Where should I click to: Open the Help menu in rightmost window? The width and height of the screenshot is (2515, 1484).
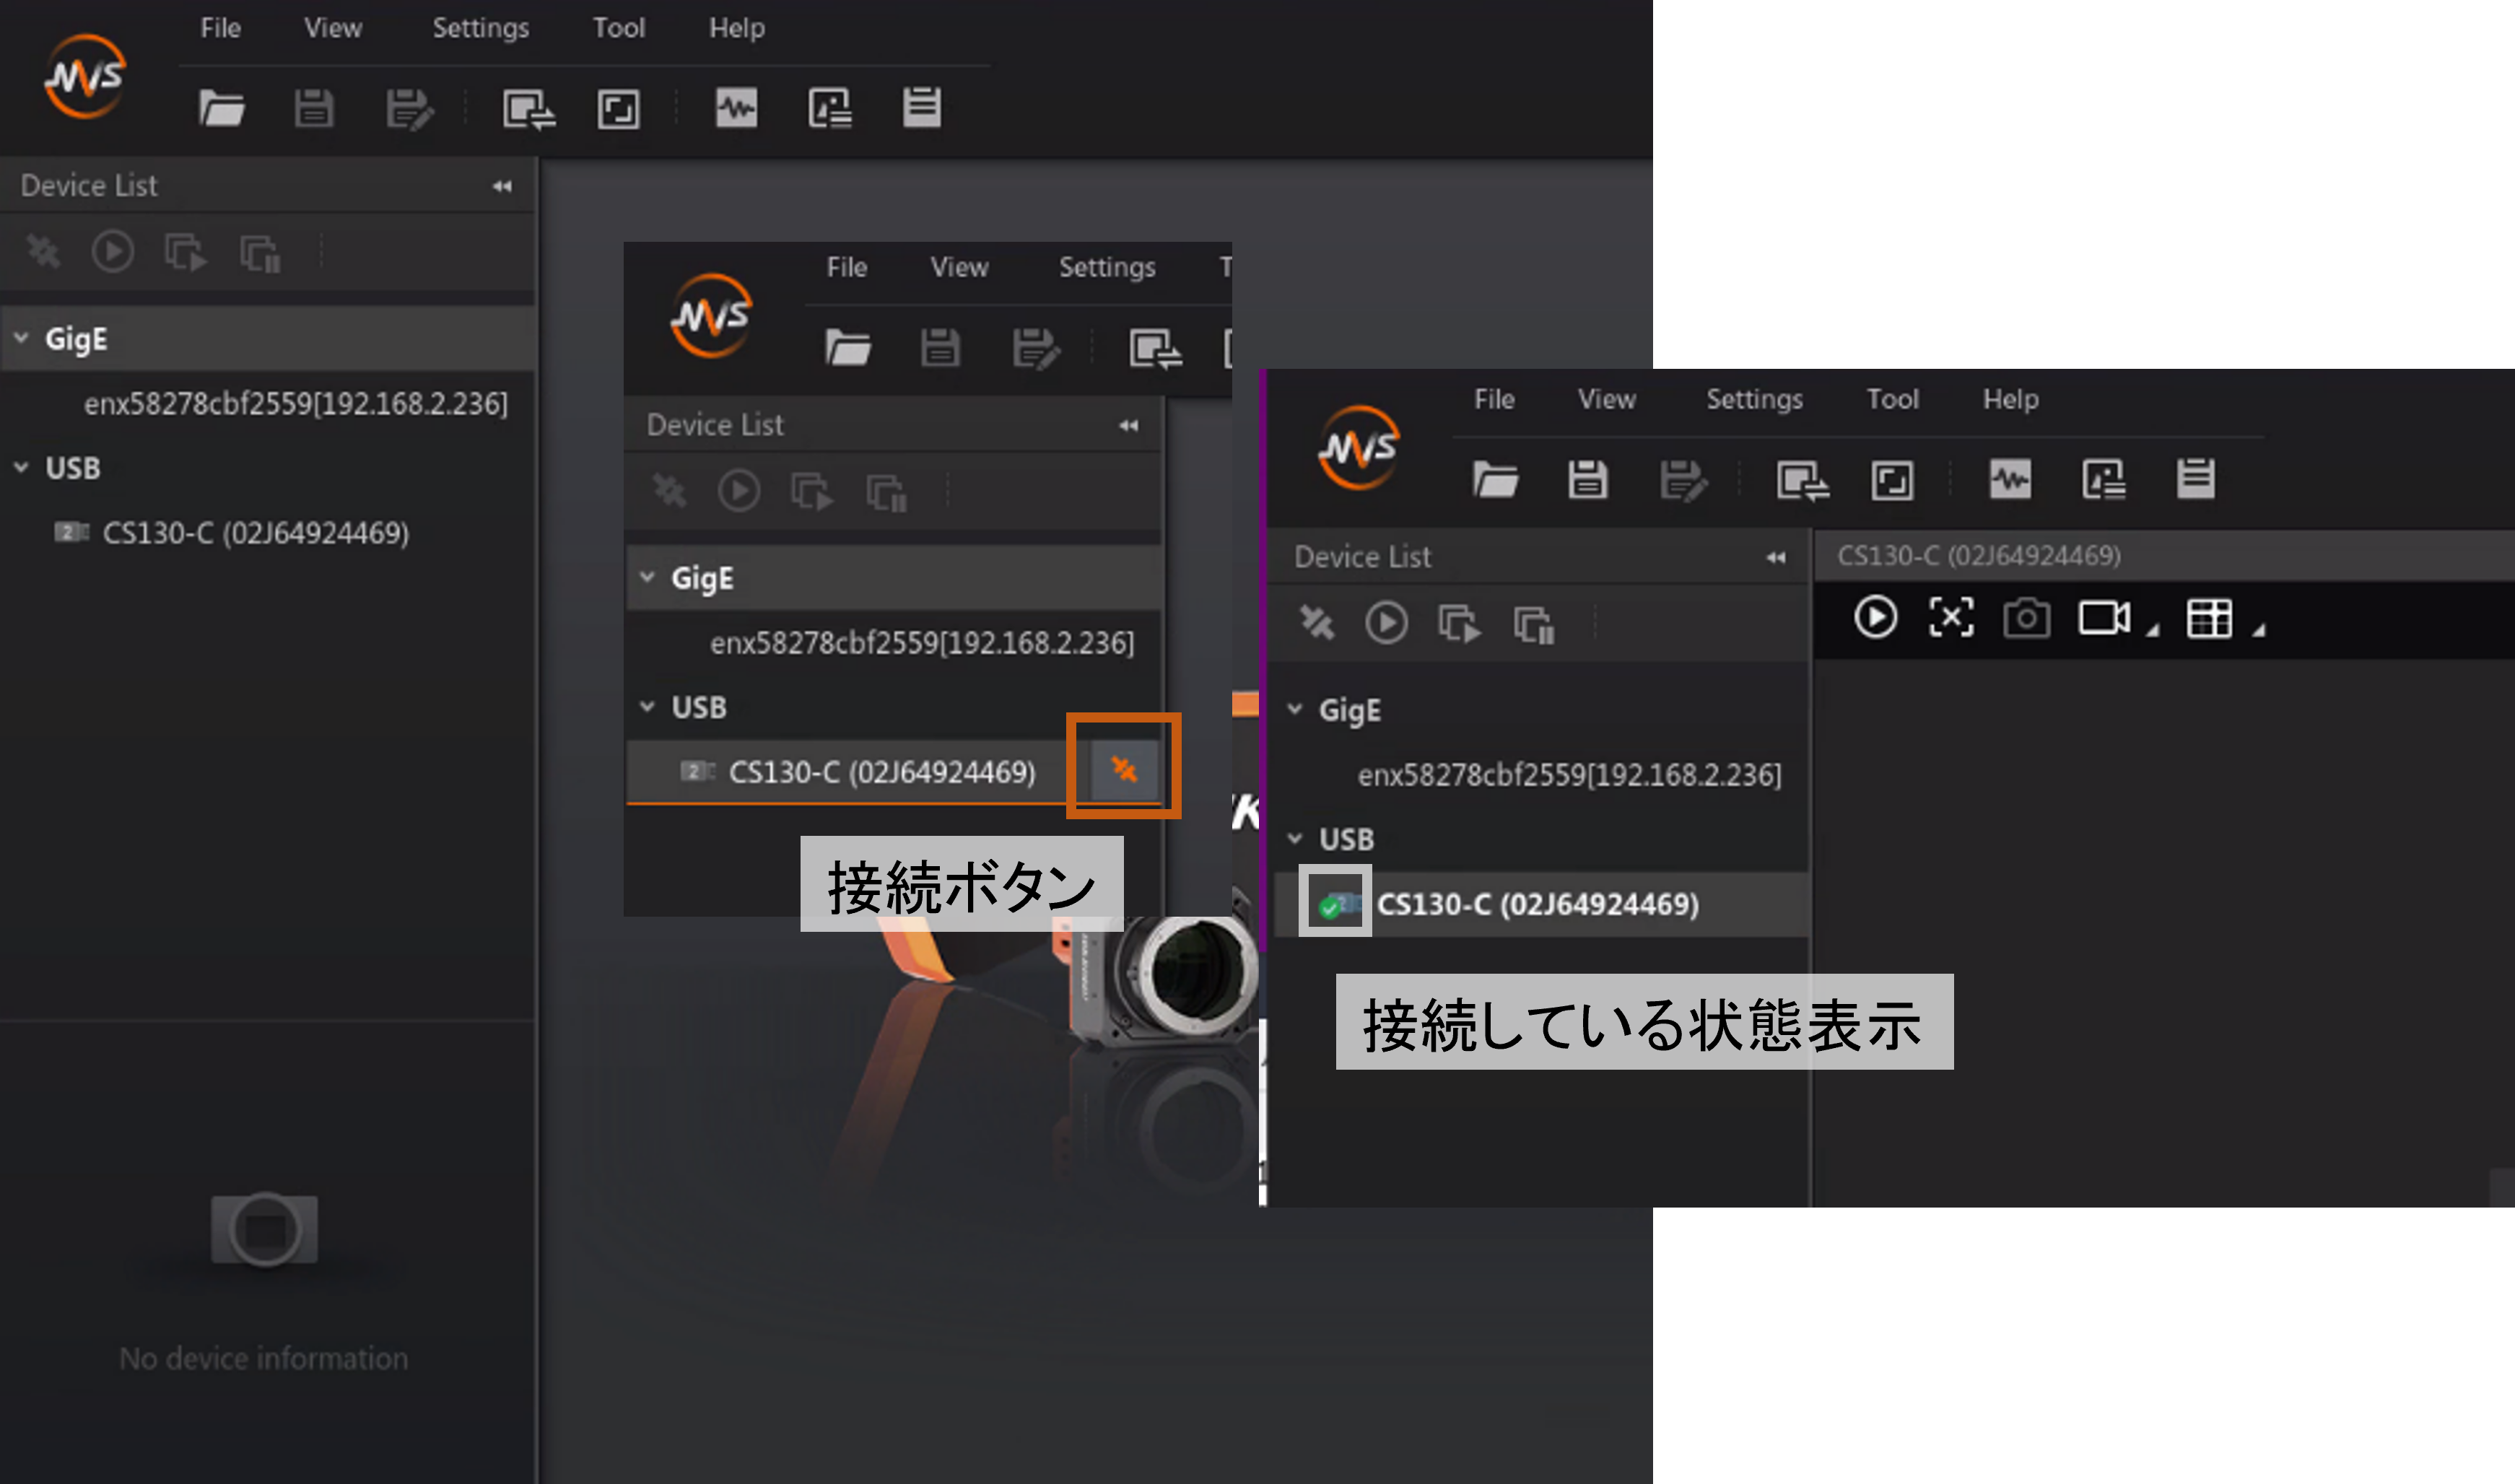pos(2010,399)
